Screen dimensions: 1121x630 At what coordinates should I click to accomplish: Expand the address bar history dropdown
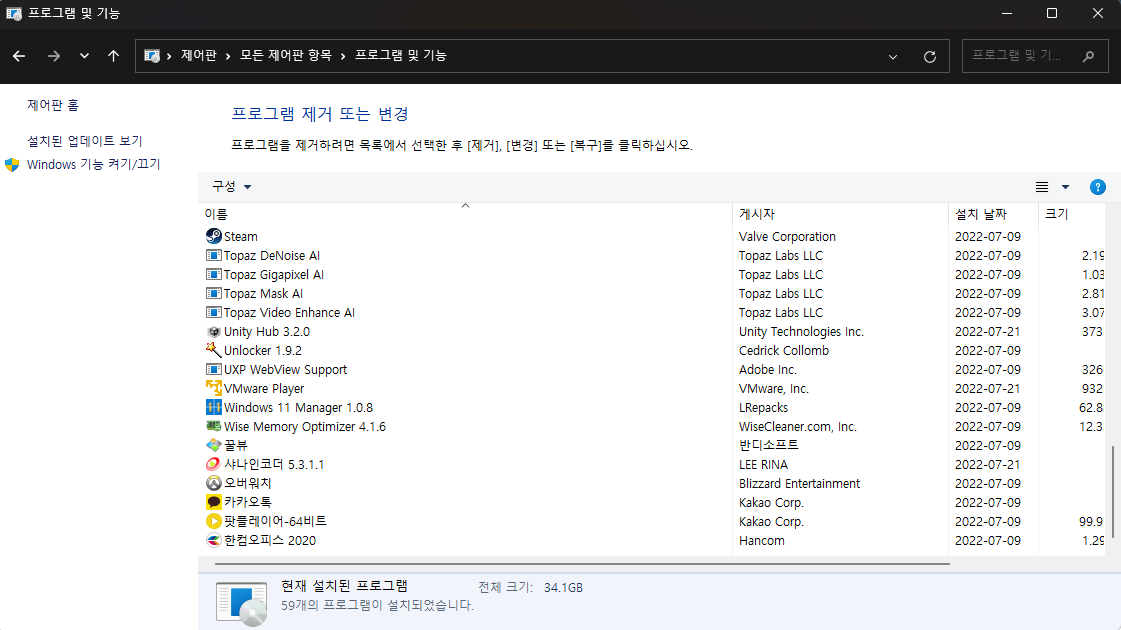click(893, 56)
